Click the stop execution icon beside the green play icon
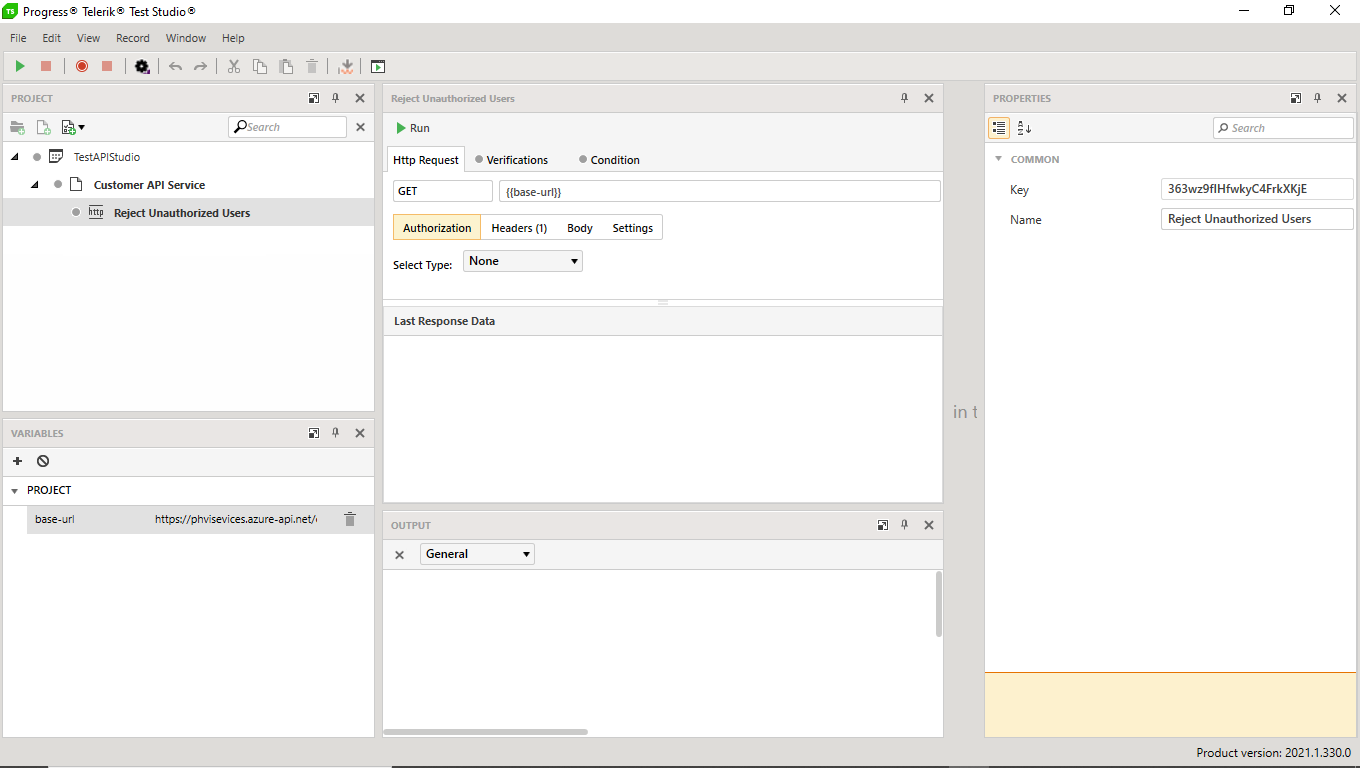 pyautogui.click(x=46, y=66)
